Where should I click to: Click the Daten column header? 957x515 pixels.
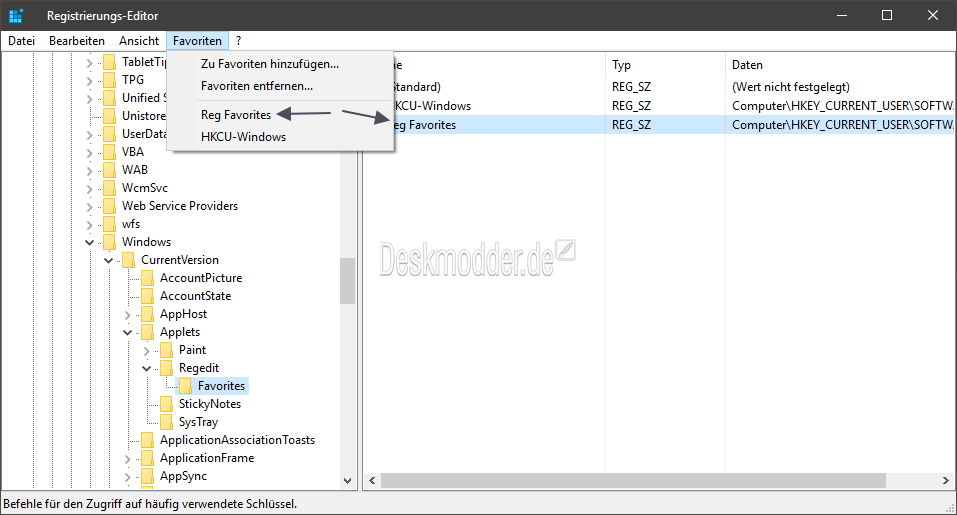pyautogui.click(x=839, y=65)
